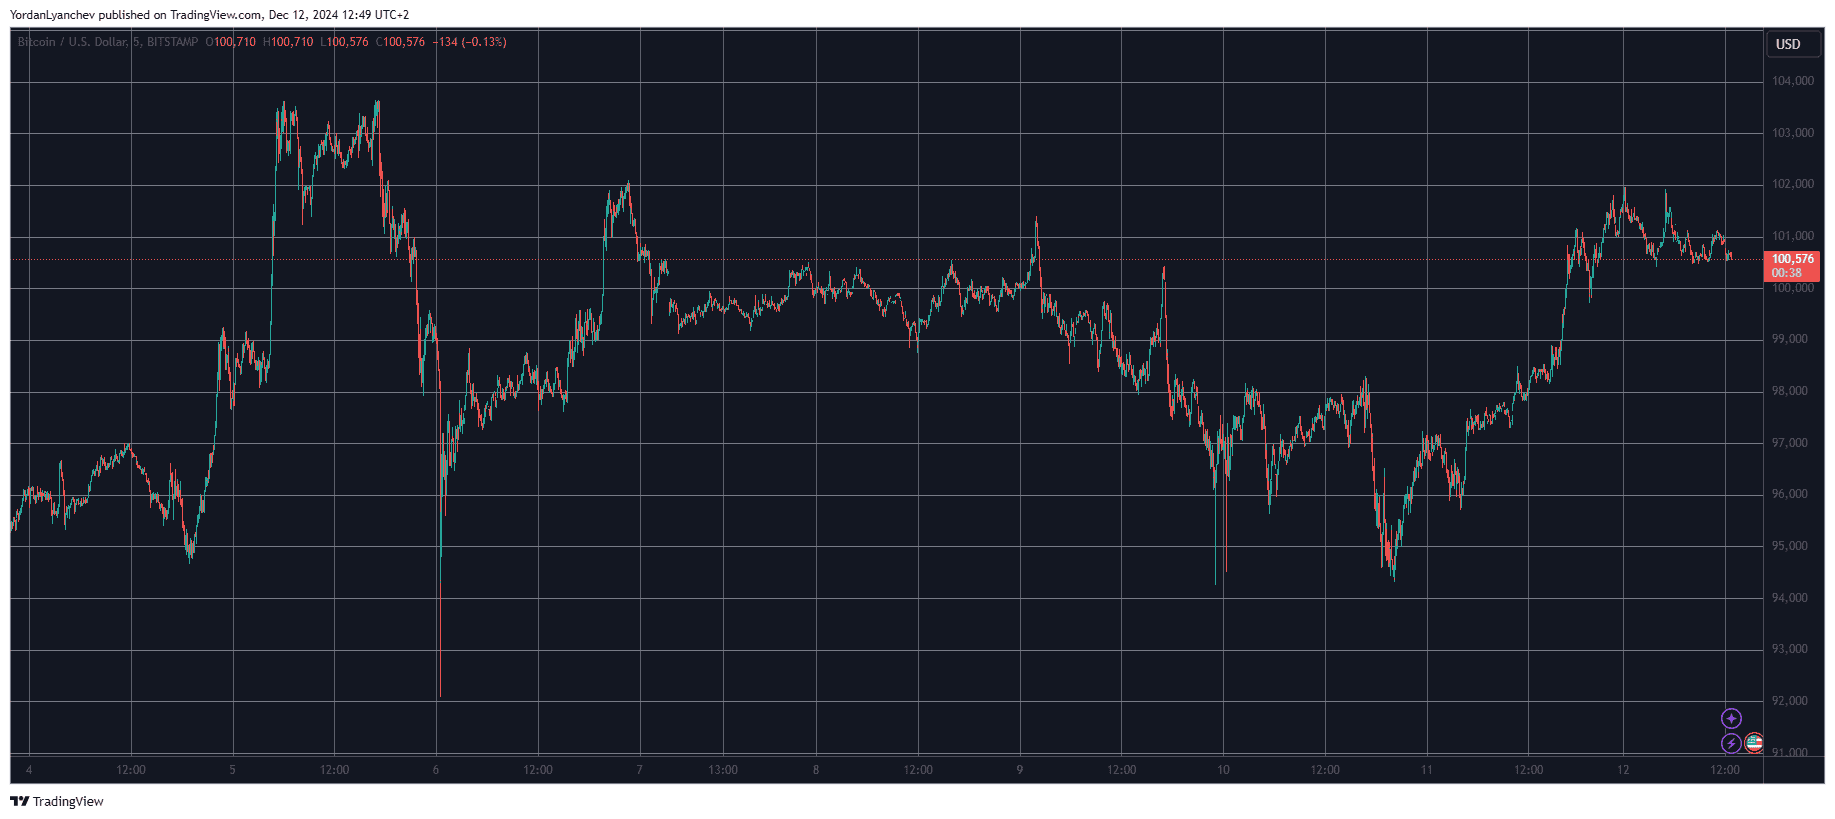Click the TradingView logo at the bottom left
Image resolution: width=1835 pixels, height=819 pixels.
57,801
